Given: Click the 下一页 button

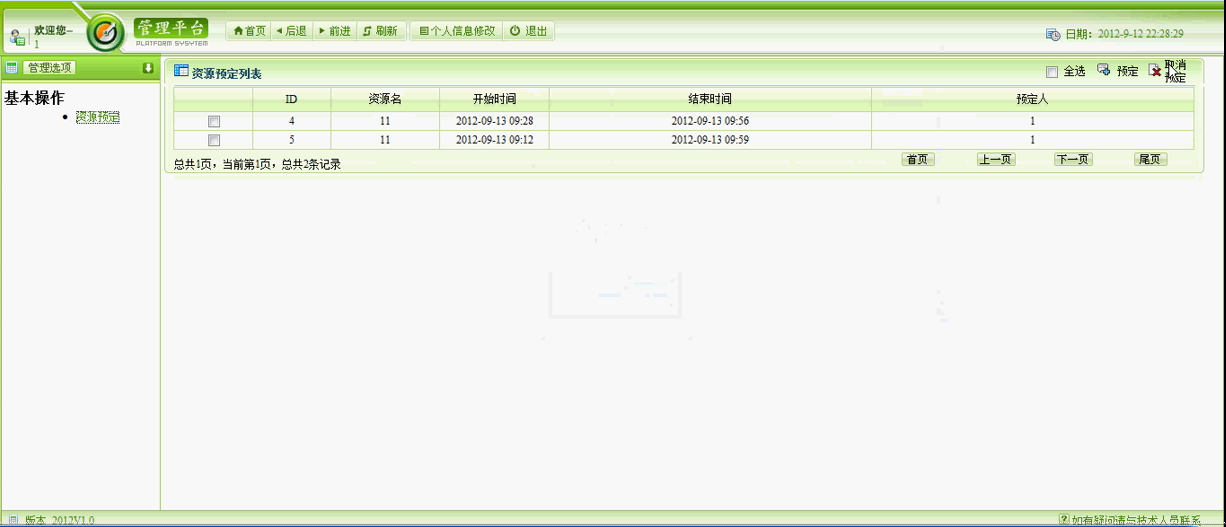Looking at the screenshot, I should click(1073, 159).
